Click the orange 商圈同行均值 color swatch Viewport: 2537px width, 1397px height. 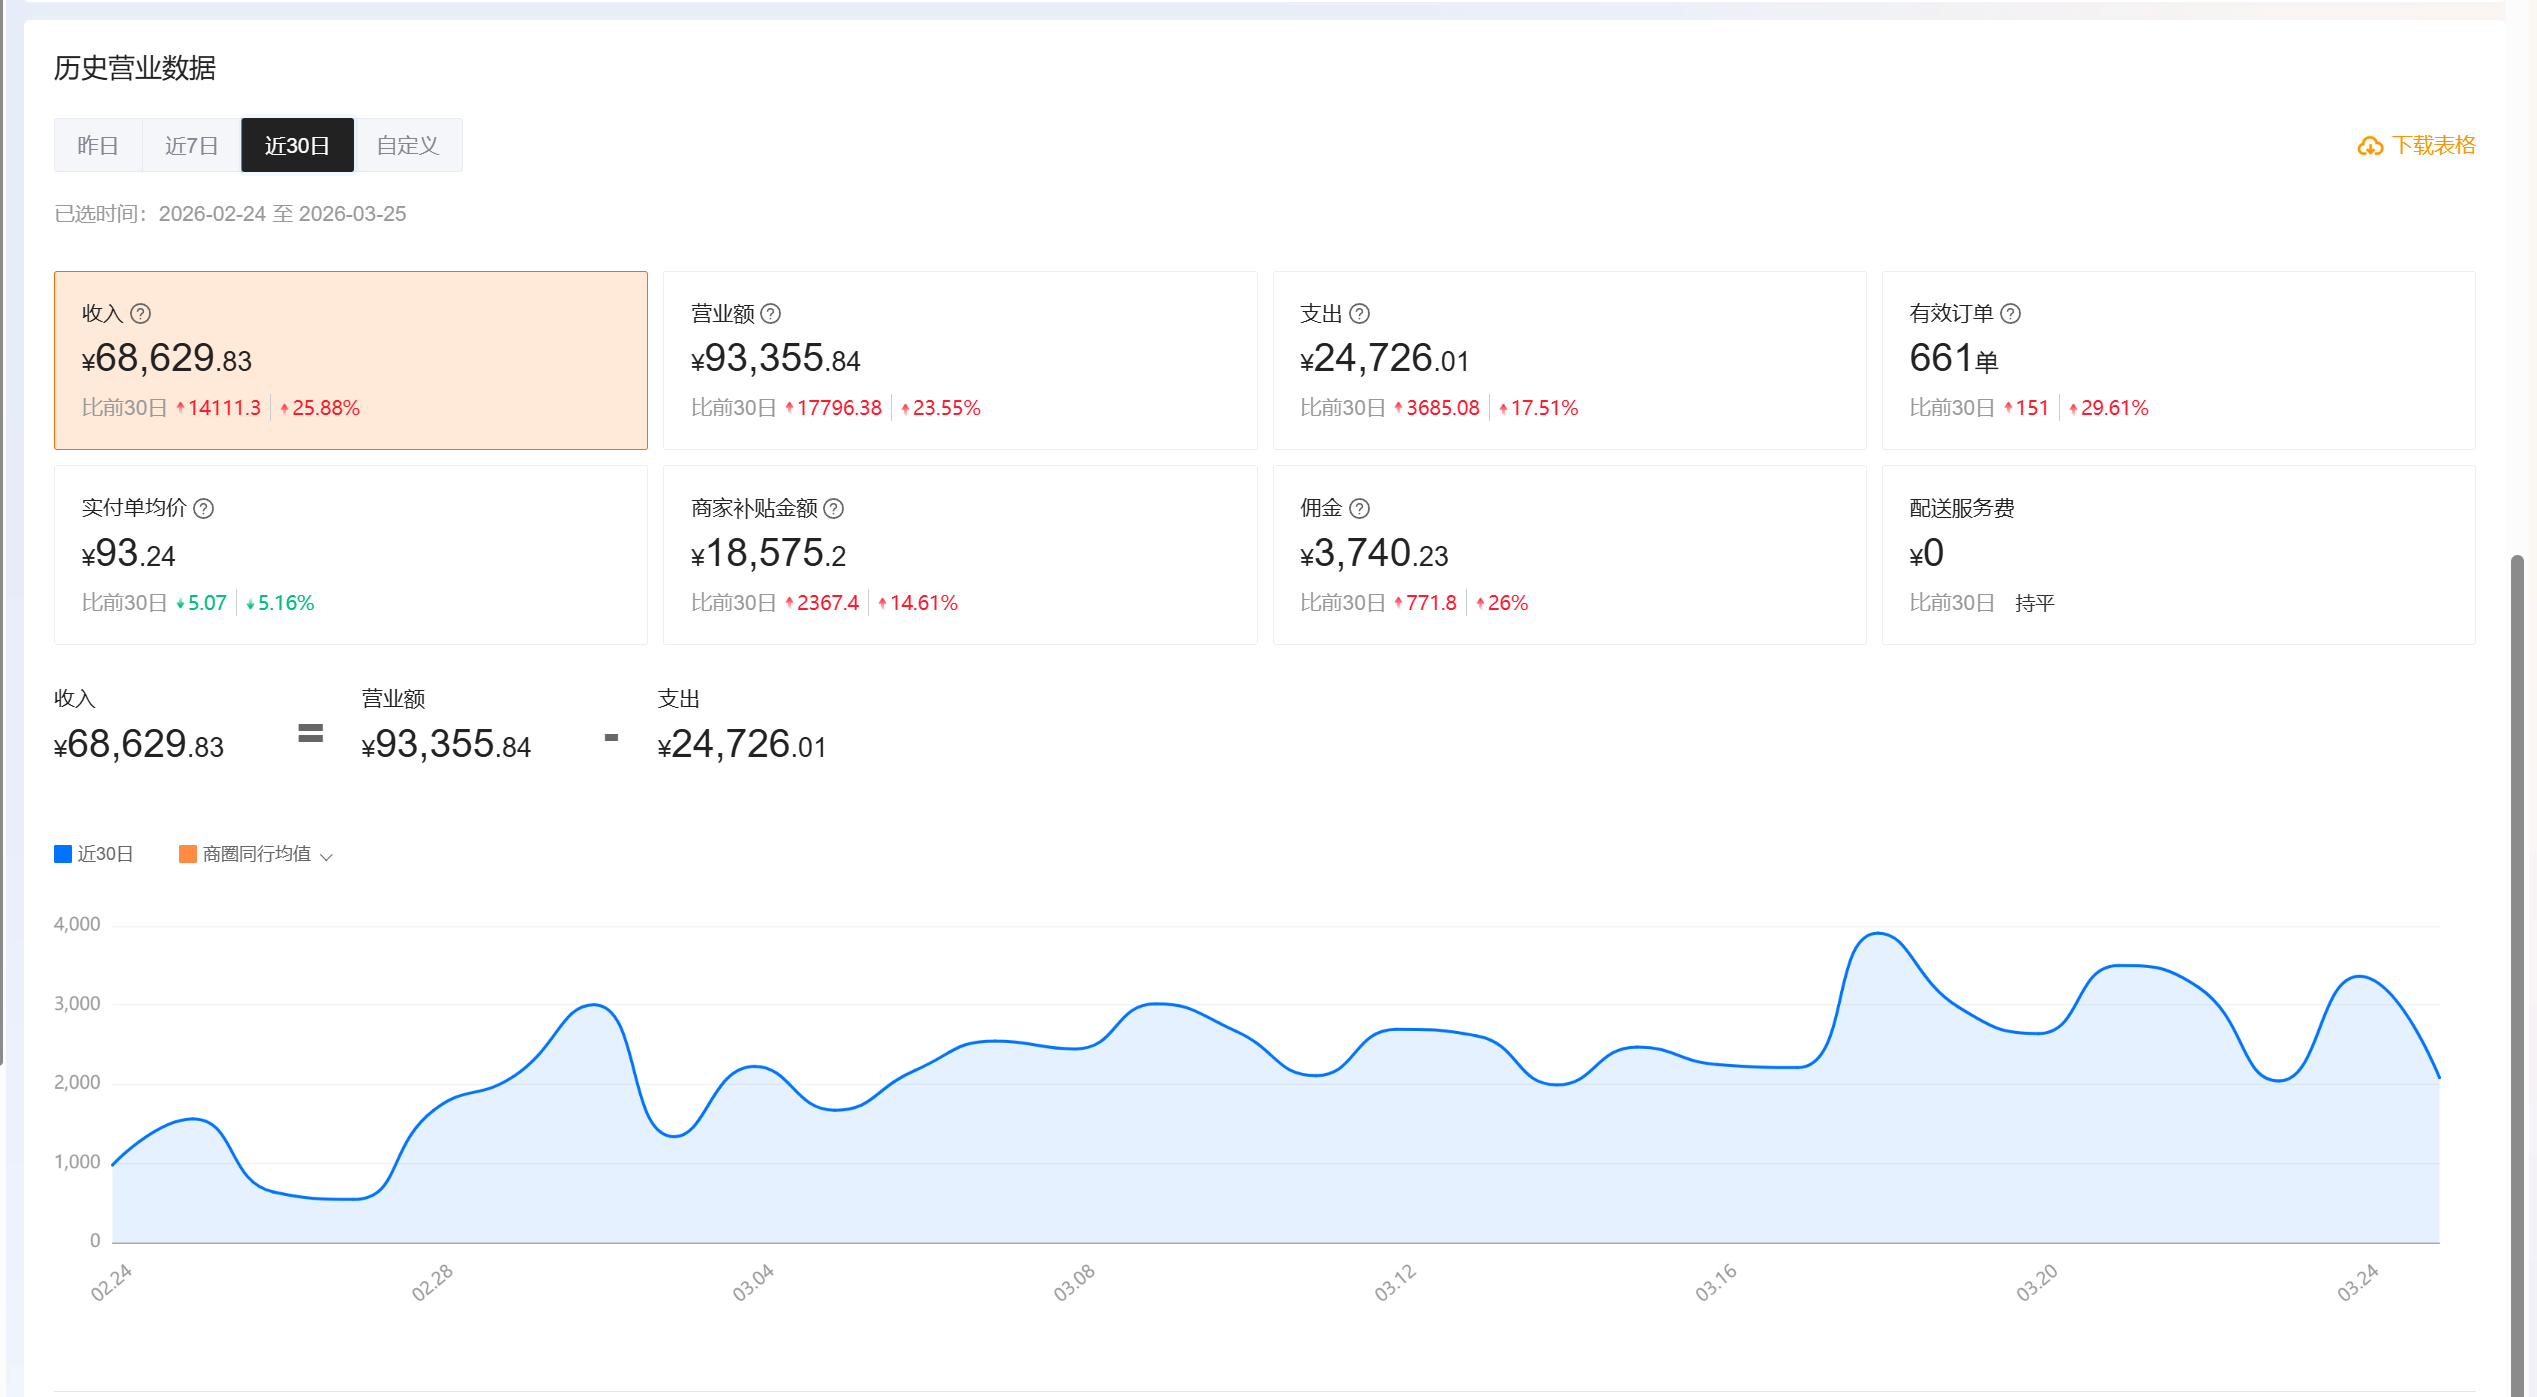[187, 854]
